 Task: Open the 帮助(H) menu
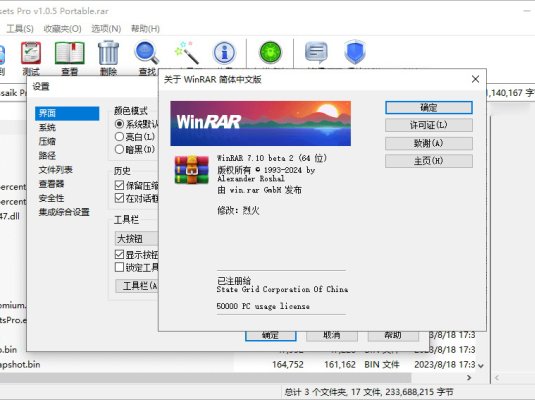[x=145, y=29]
